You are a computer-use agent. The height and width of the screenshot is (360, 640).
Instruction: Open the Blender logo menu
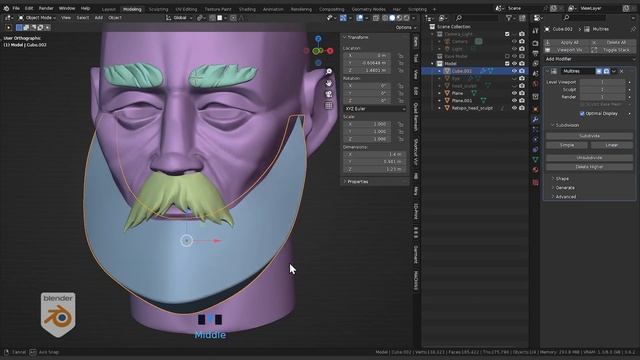tap(6, 8)
